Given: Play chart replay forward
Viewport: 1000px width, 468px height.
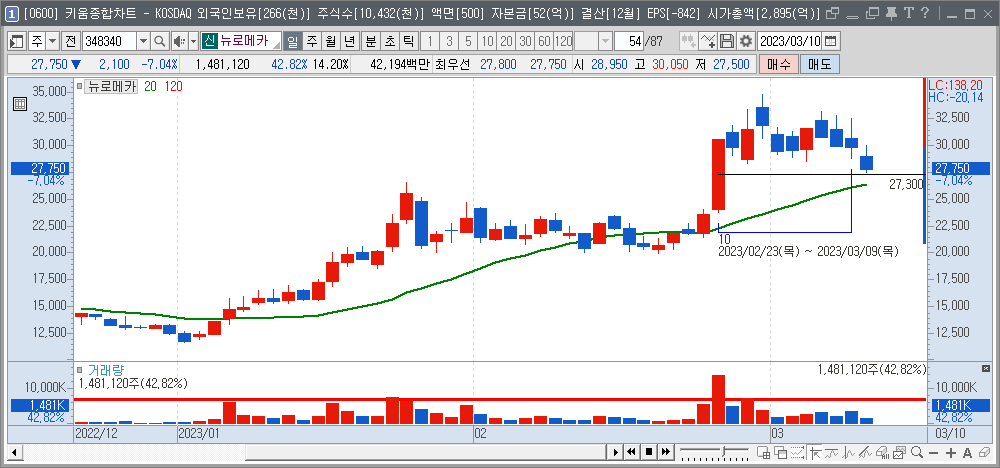Looking at the screenshot, I should pyautogui.click(x=615, y=452).
